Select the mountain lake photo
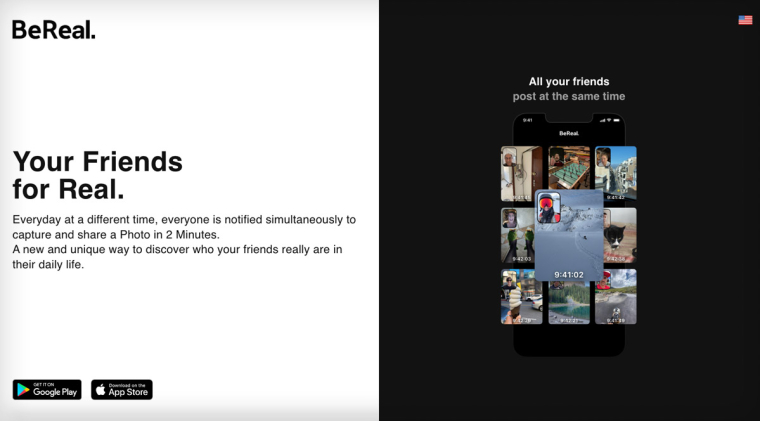 (568, 303)
